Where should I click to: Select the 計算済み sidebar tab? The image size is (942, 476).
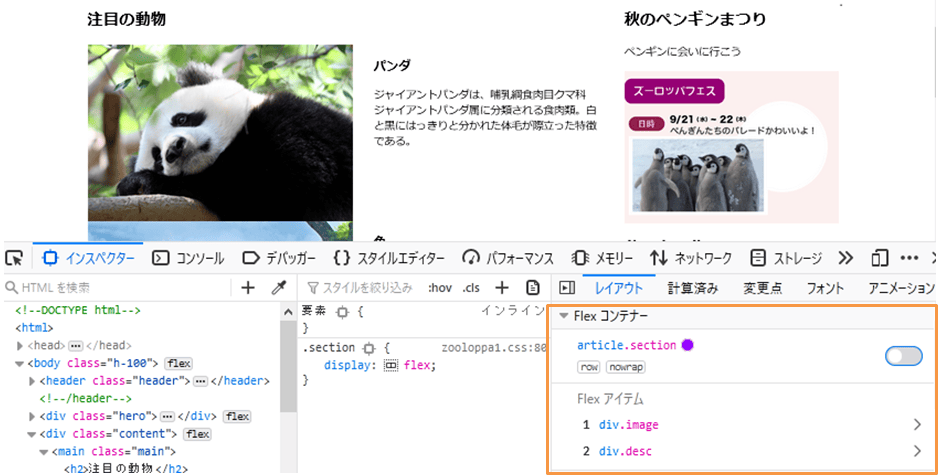coord(693,288)
